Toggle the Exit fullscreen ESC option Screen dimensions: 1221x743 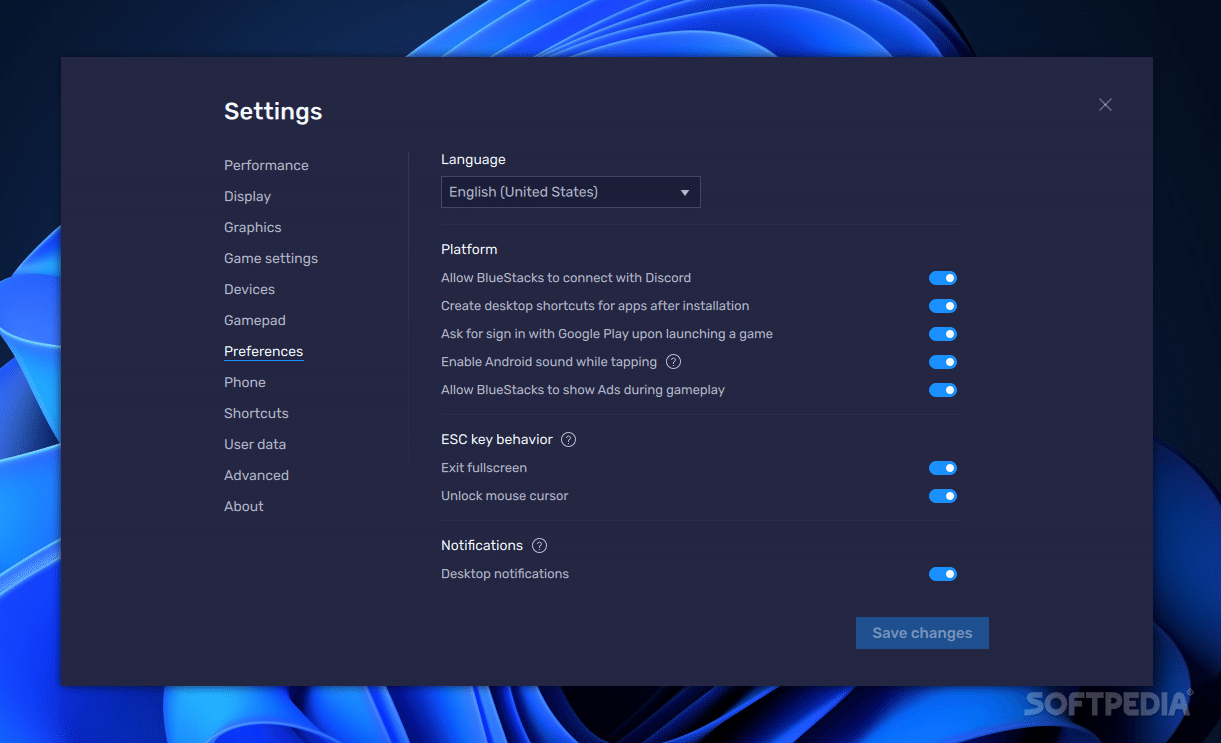943,468
